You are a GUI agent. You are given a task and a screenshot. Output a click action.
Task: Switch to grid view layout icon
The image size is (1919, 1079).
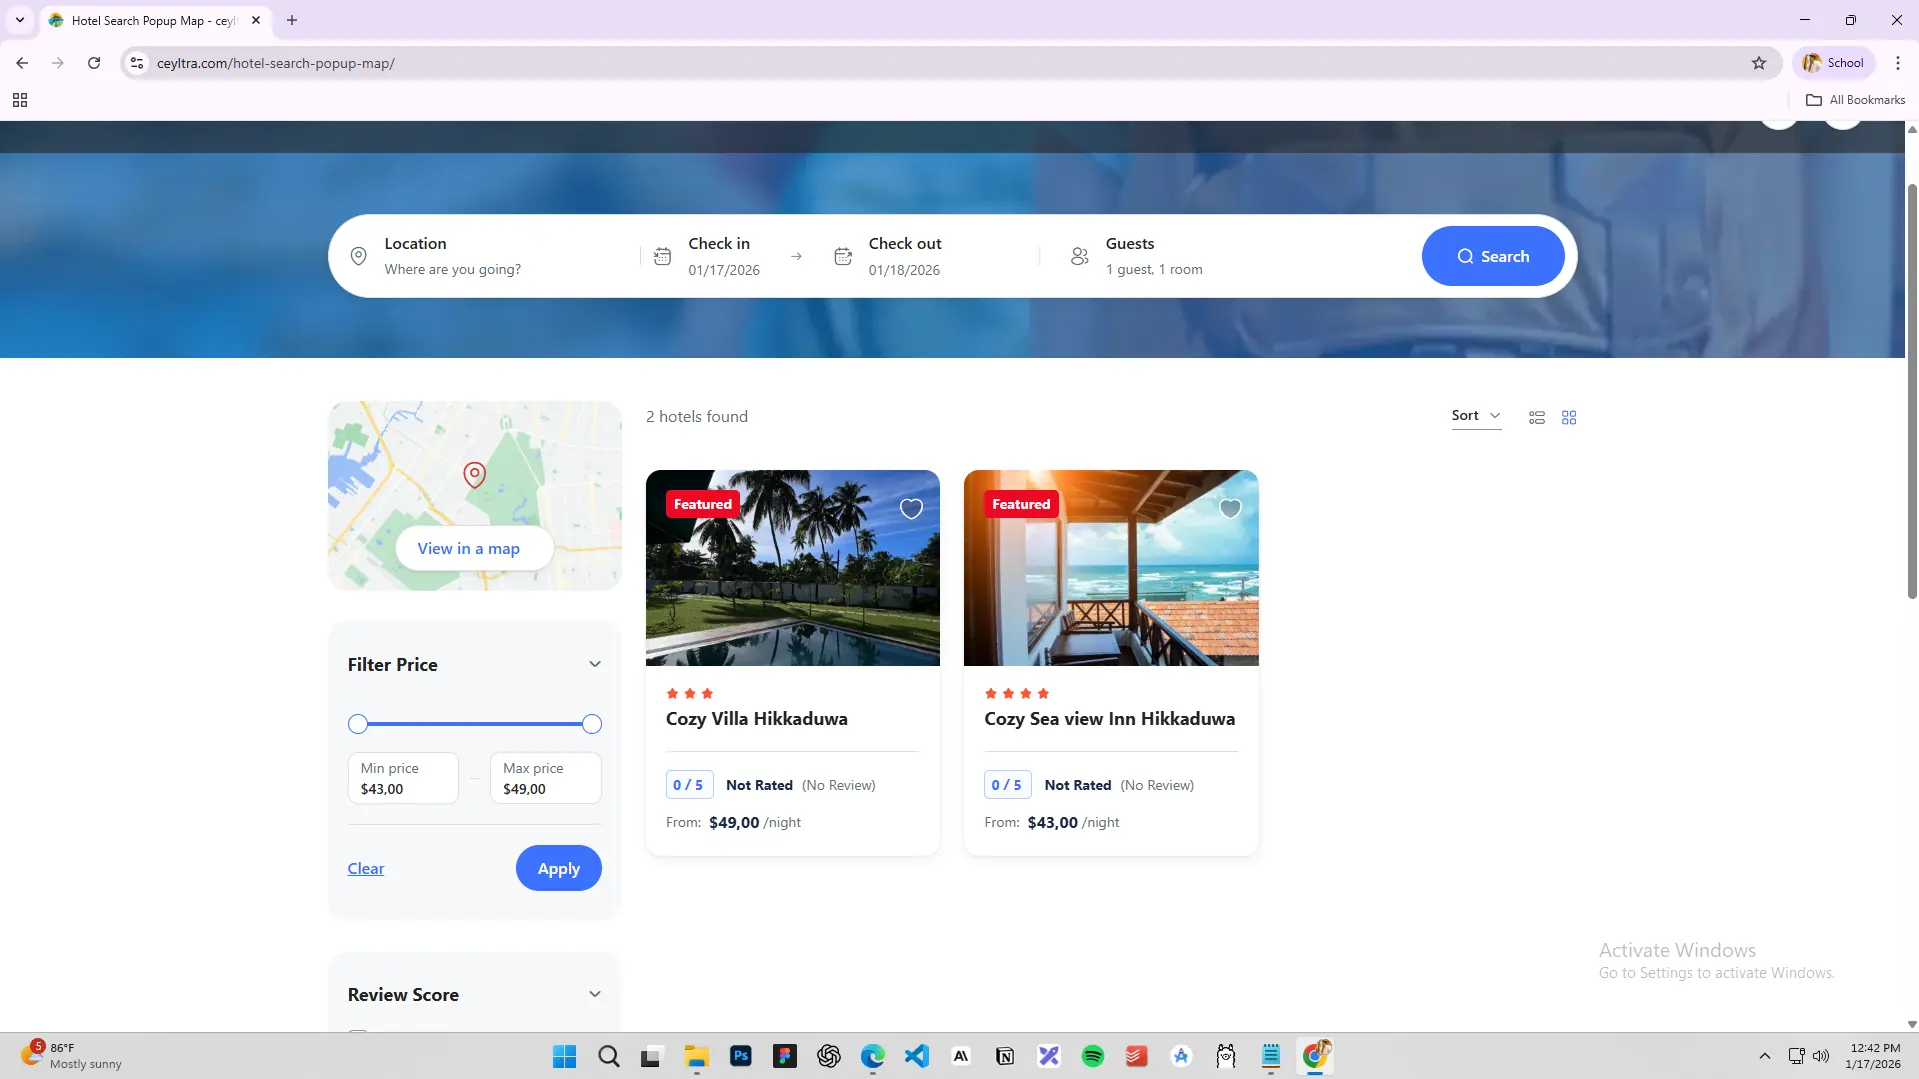tap(1568, 417)
